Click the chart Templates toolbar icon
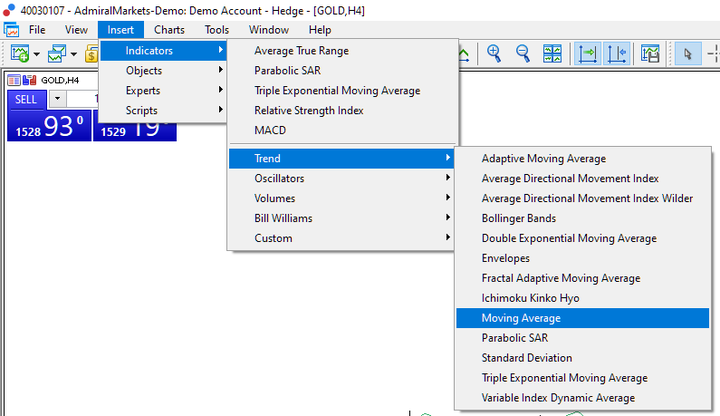 coord(650,54)
